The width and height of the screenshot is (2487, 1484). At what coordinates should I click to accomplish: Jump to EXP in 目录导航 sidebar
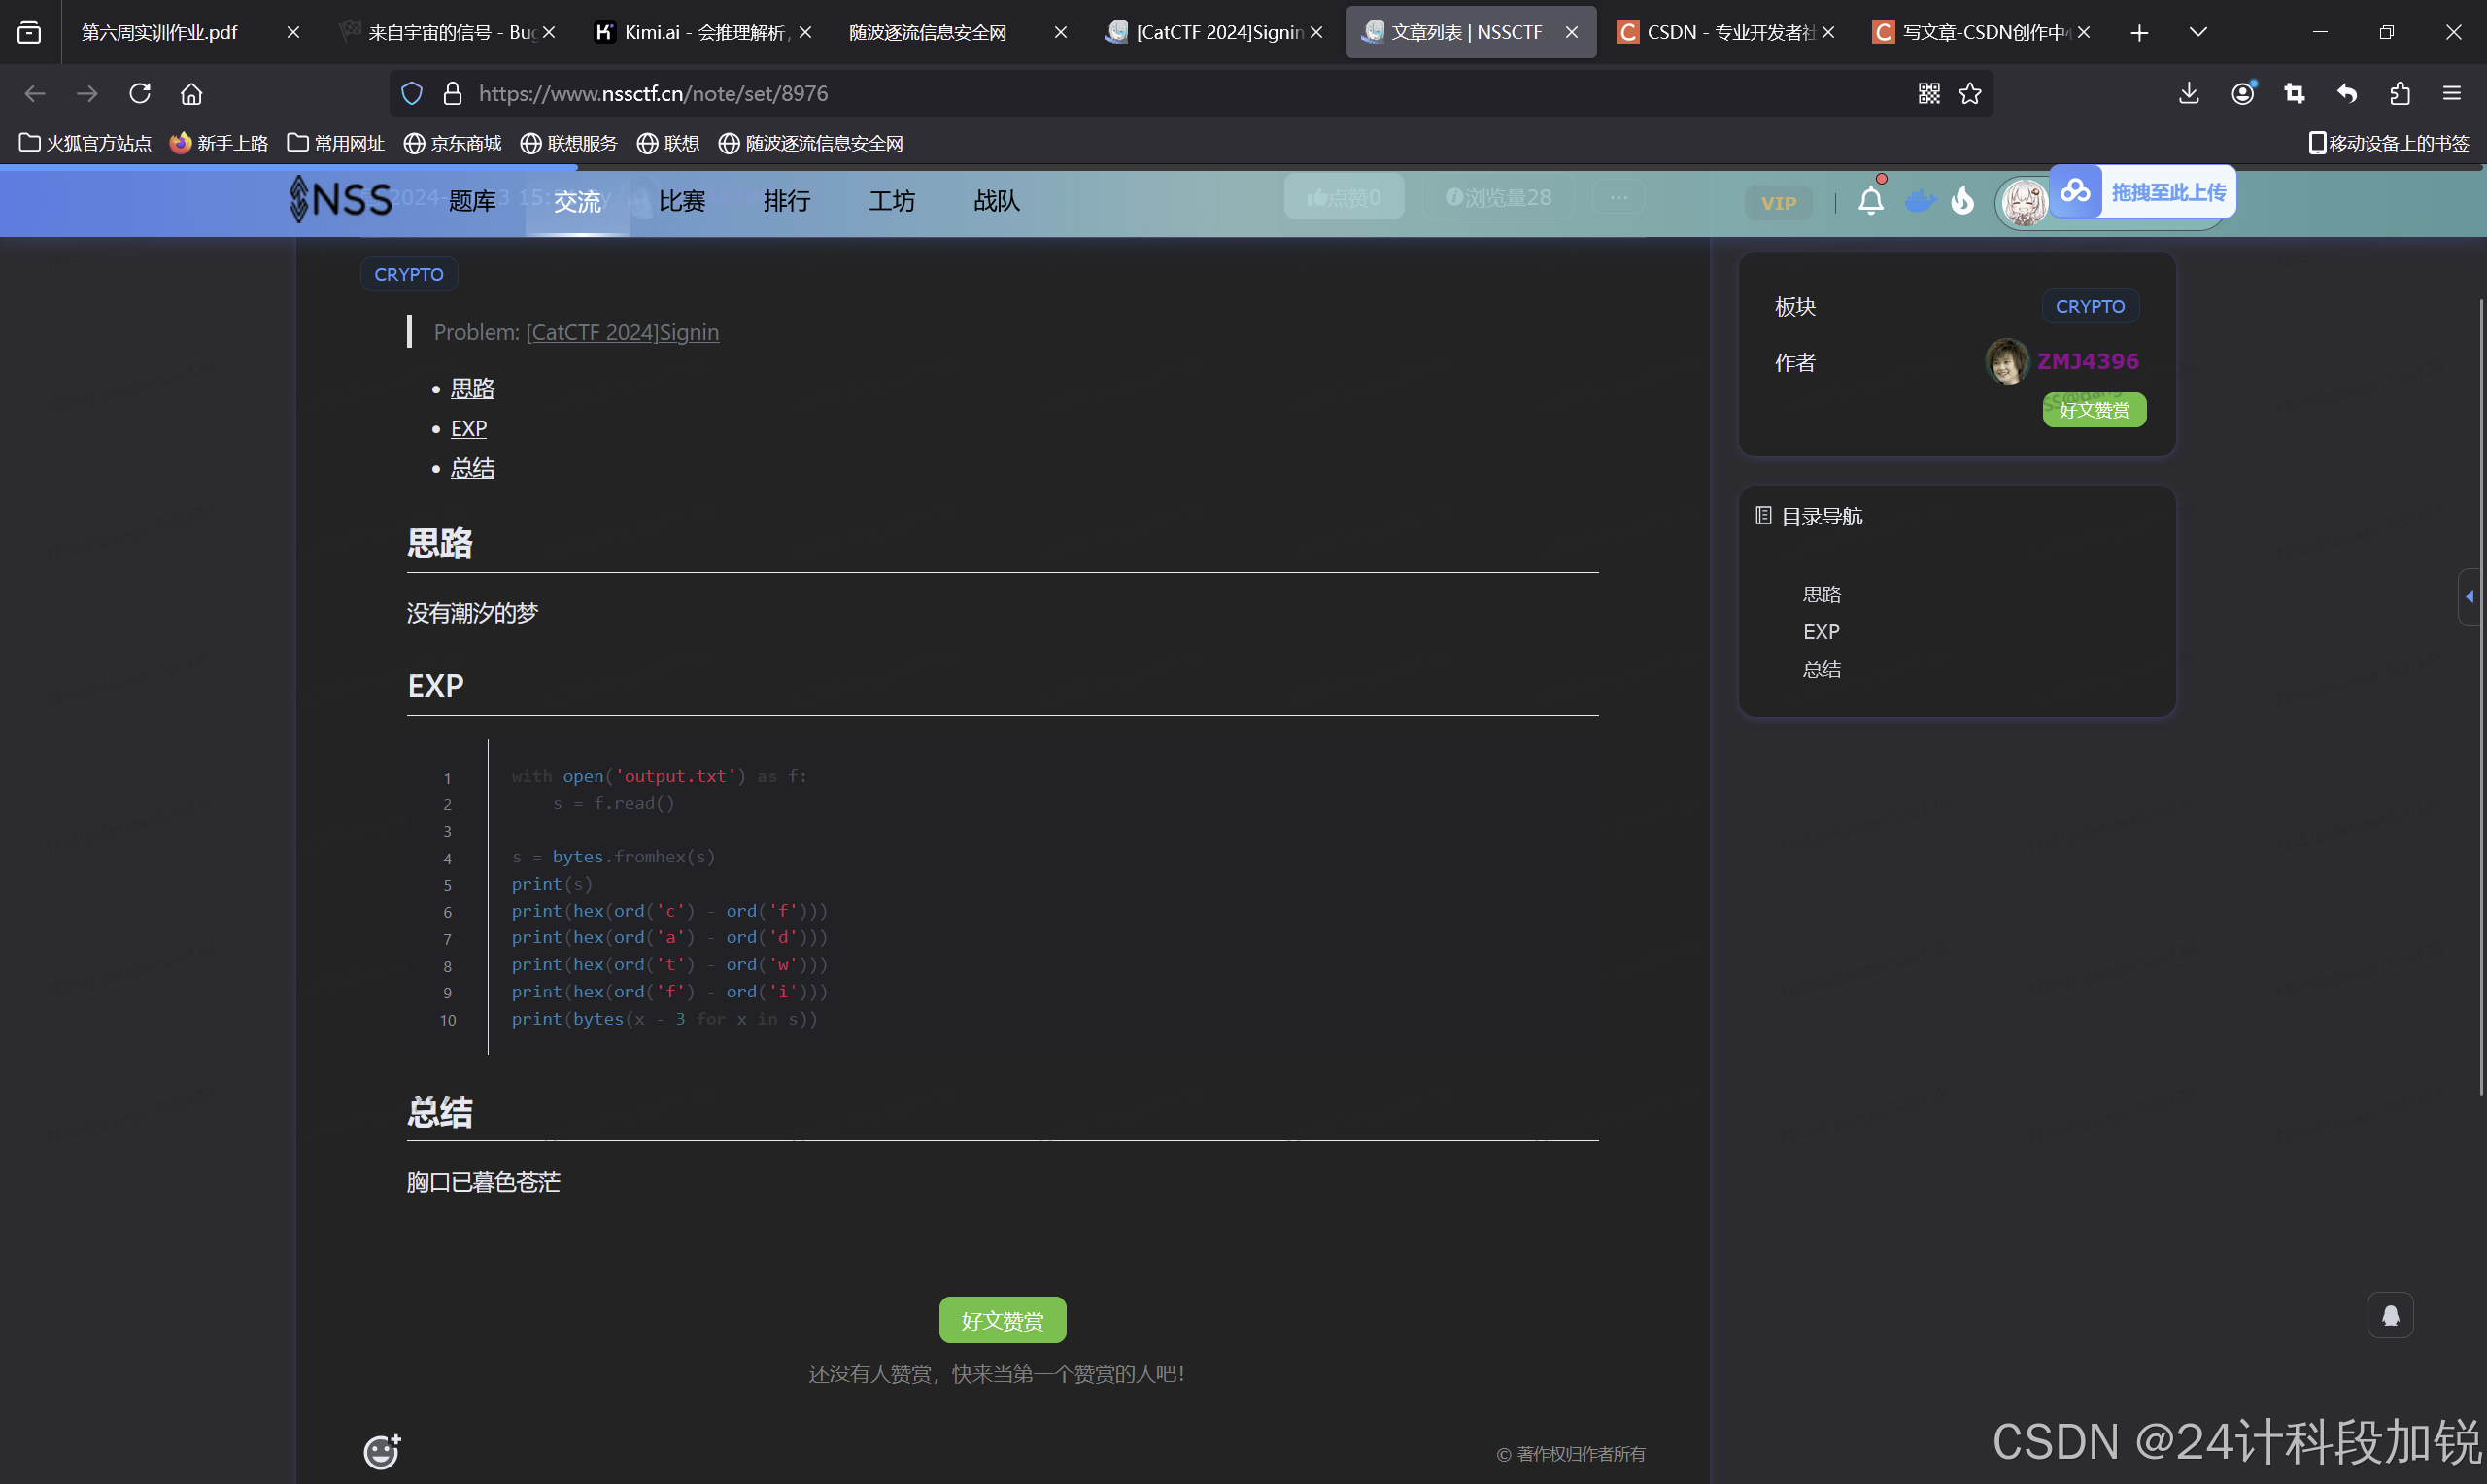click(x=1820, y=632)
